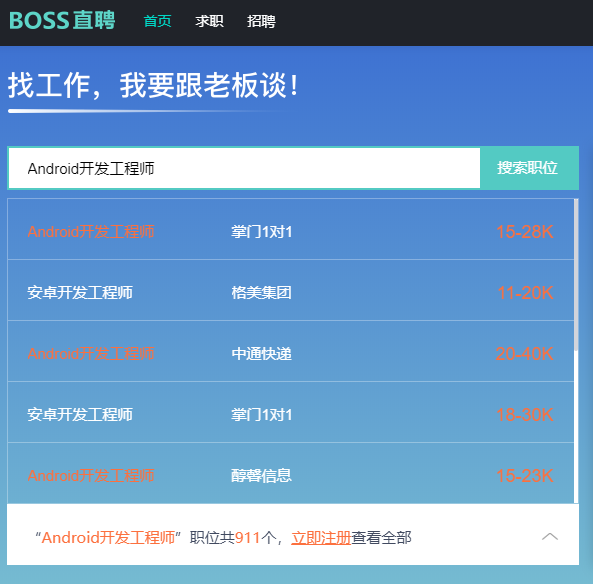The width and height of the screenshot is (593, 584).
Task: Open the Android开发工程师 job at 掌门1对1
Action: pyautogui.click(x=290, y=229)
